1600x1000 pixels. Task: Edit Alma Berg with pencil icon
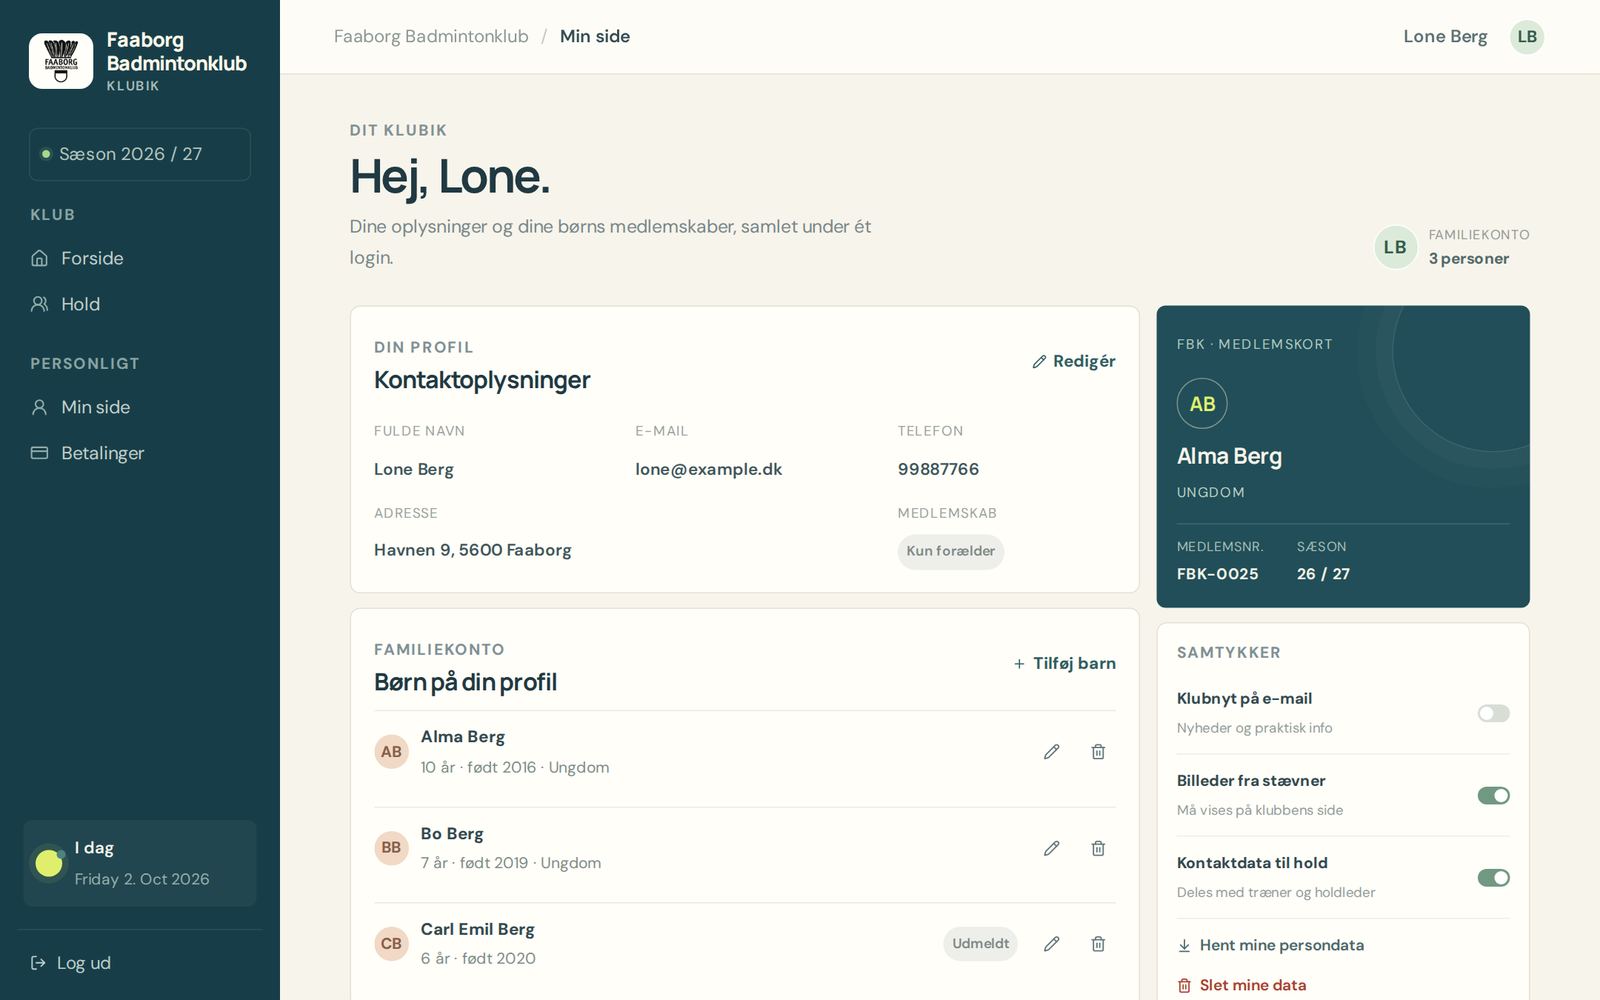pos(1051,752)
